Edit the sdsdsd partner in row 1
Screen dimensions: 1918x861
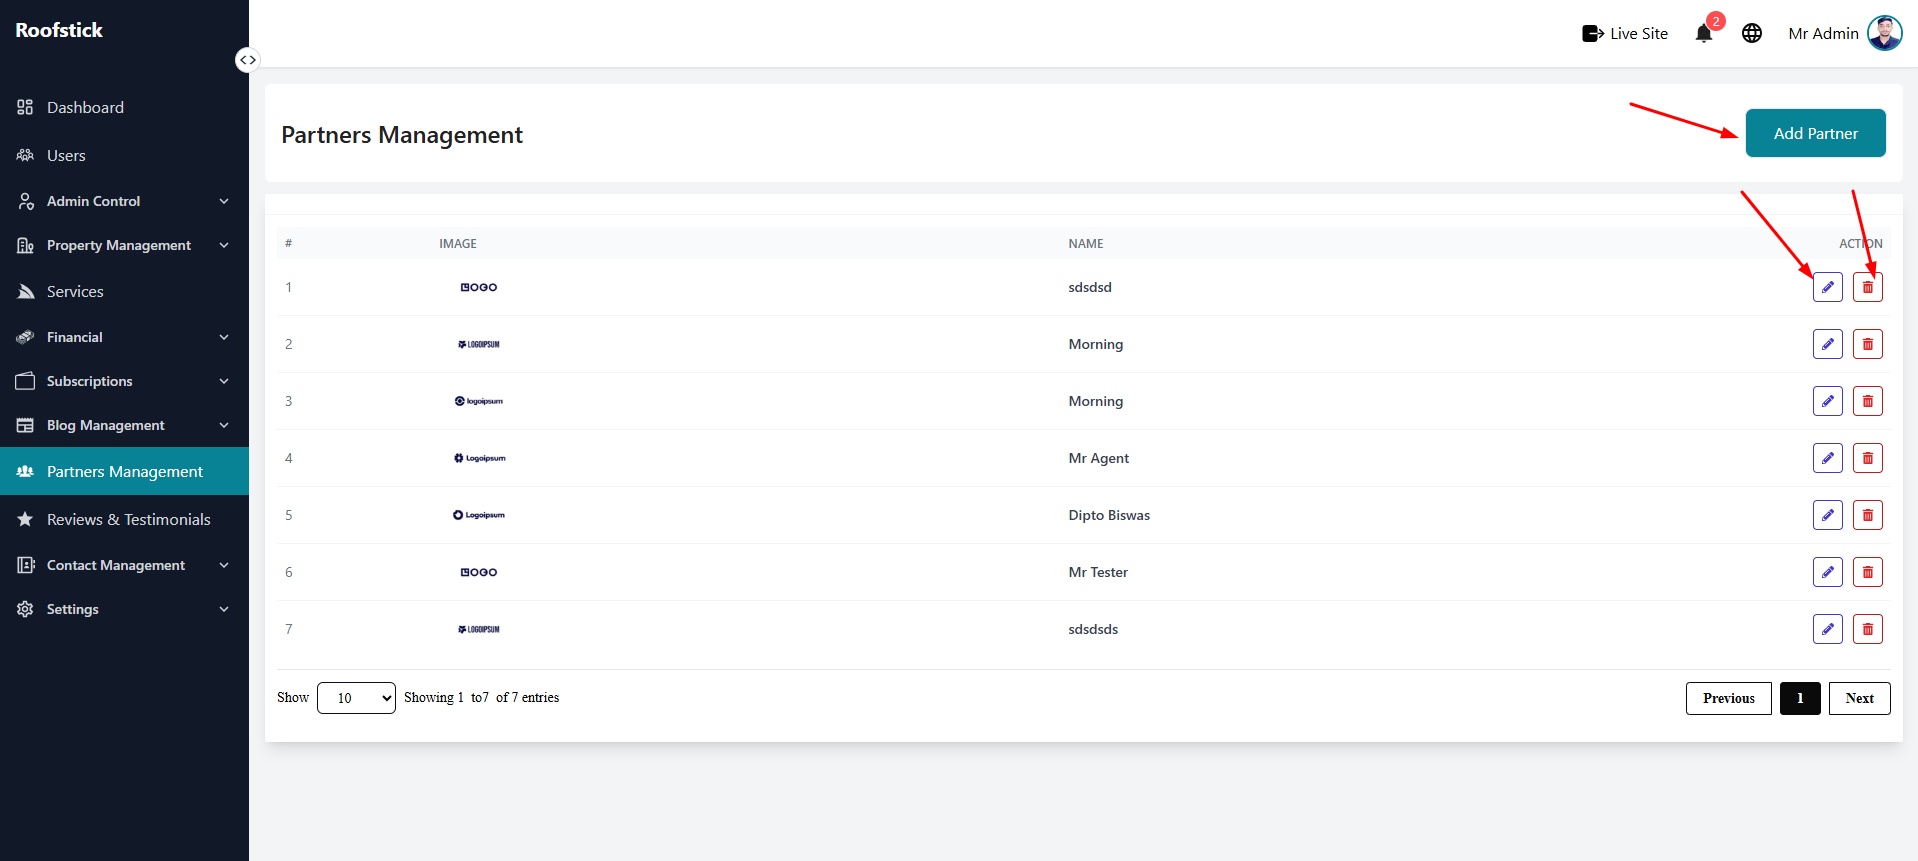pyautogui.click(x=1828, y=287)
